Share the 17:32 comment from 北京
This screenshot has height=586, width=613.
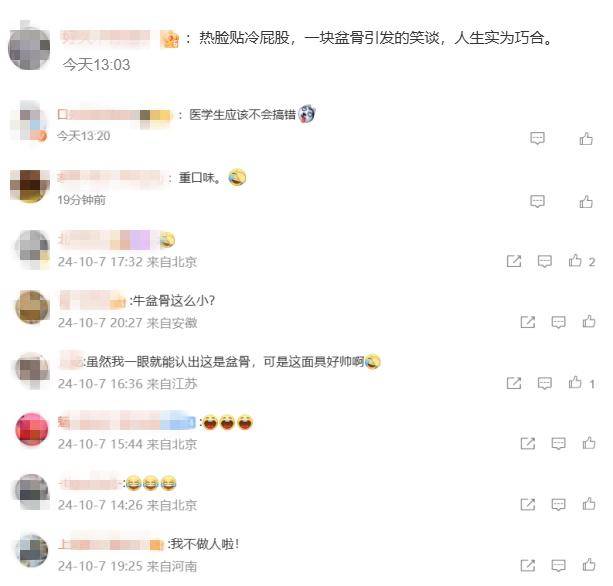tap(514, 261)
